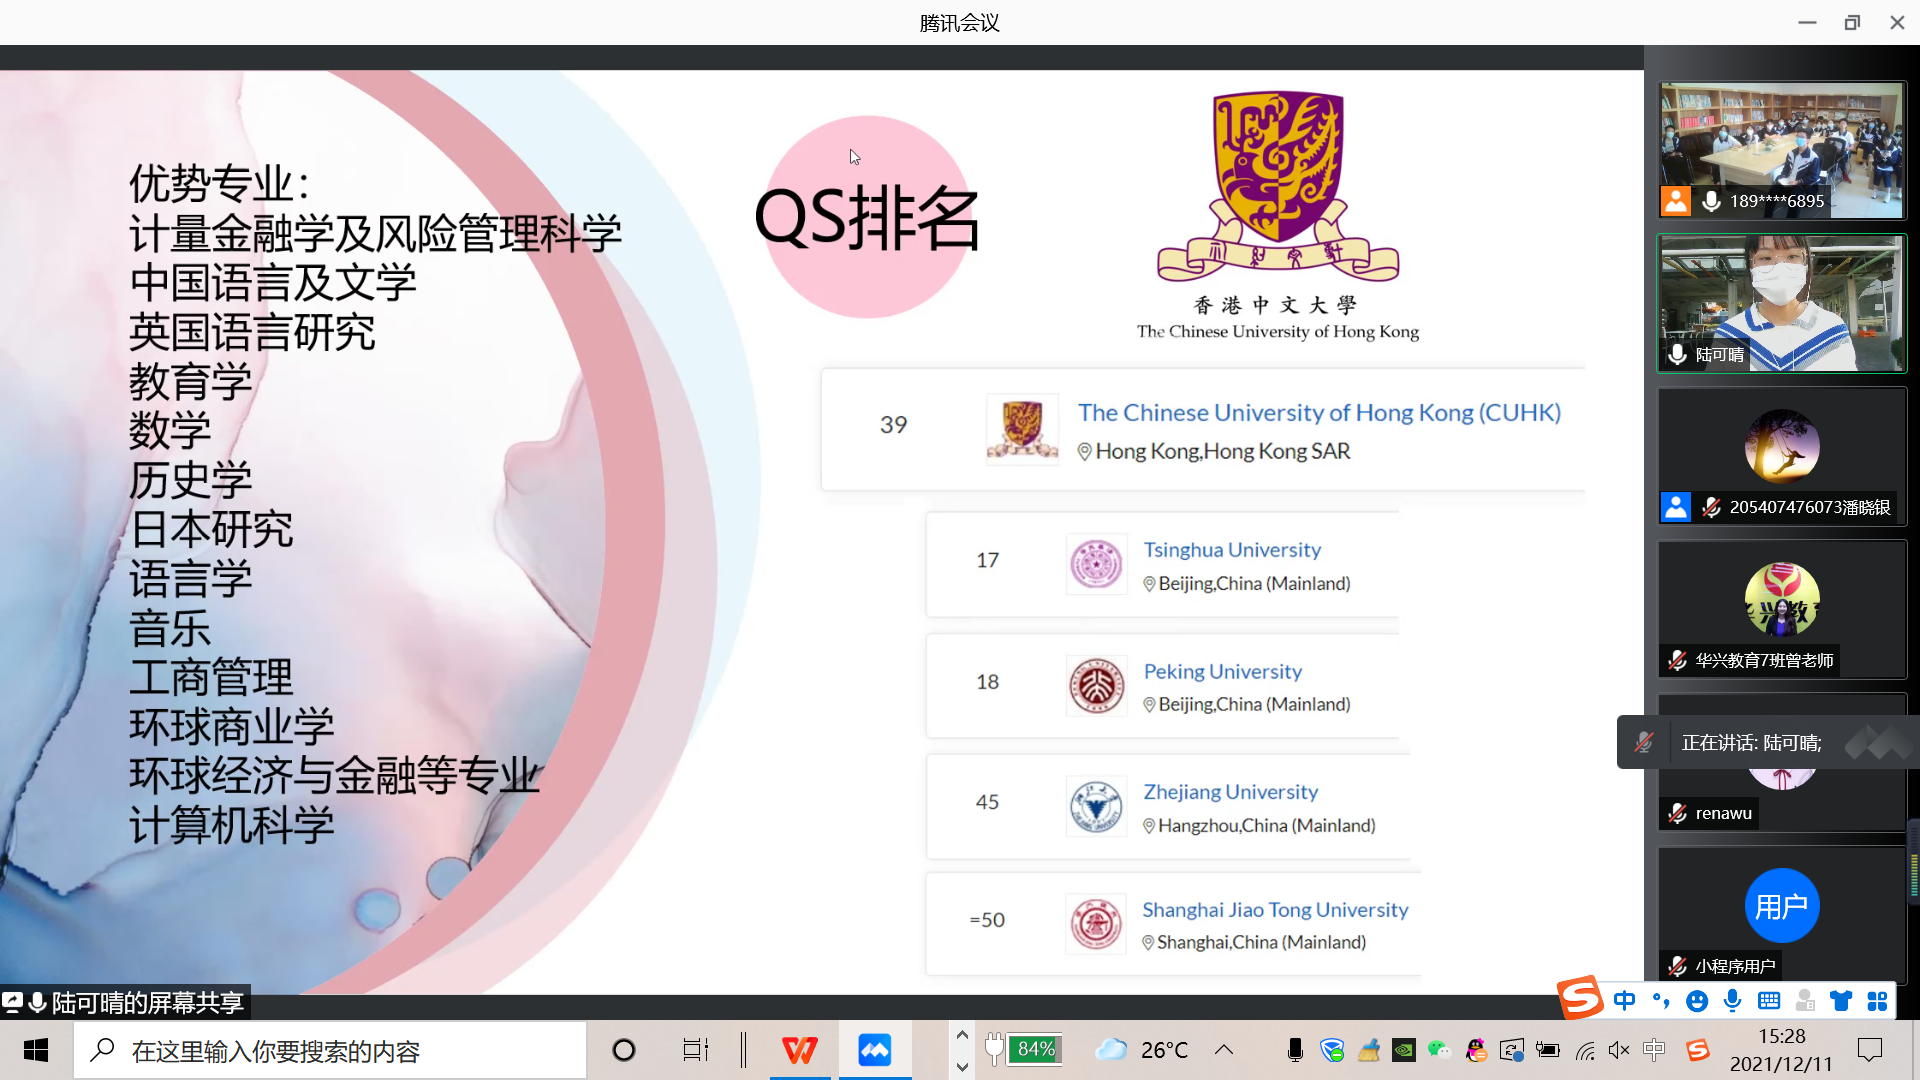1920x1080 pixels.
Task: Select participant tile 小程序用户
Action: (1781, 915)
